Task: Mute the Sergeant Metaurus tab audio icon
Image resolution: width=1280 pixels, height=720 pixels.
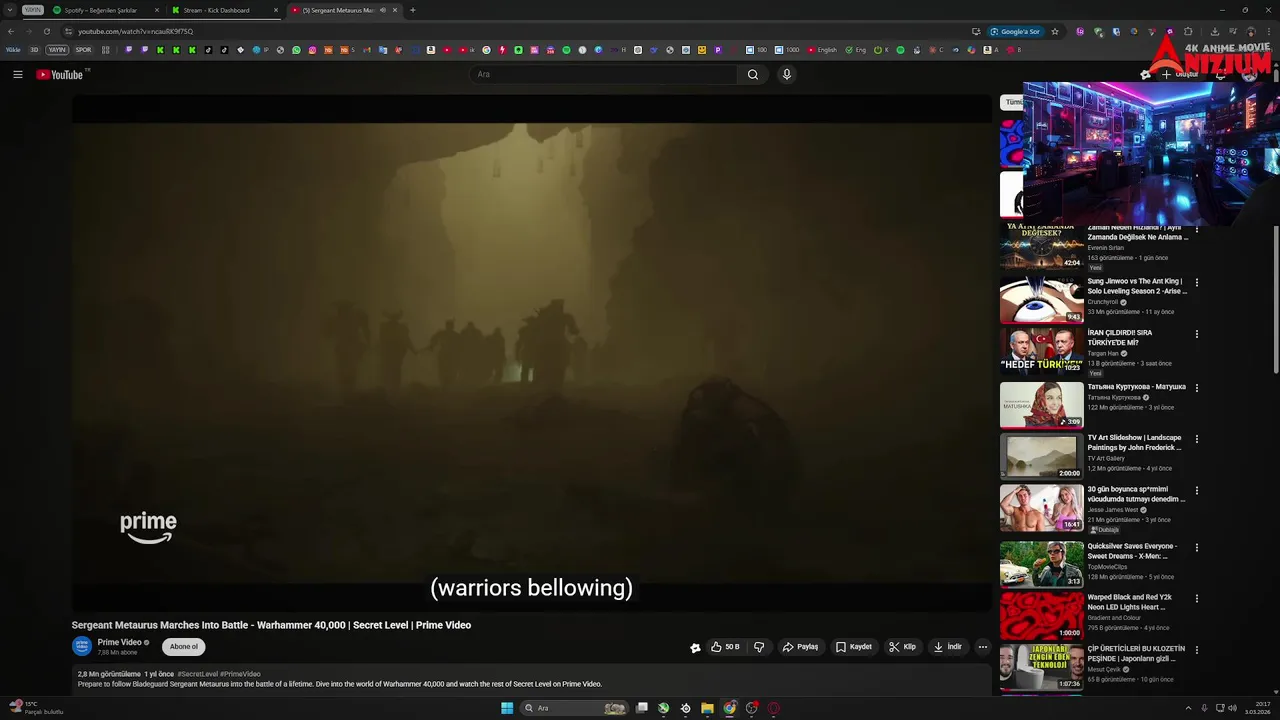Action: click(383, 10)
